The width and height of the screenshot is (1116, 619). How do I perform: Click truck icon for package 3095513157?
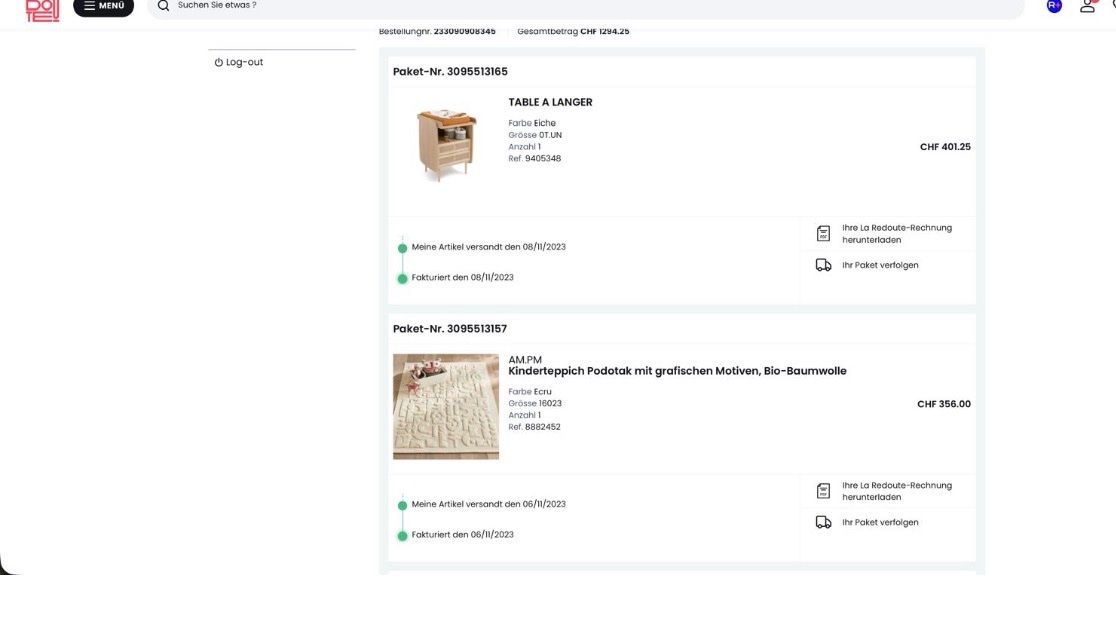point(823,523)
